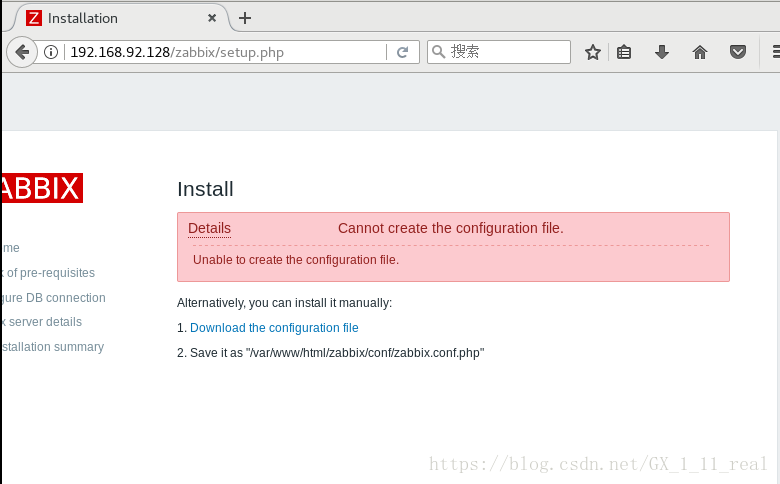Select Check of pre-requisites step
The width and height of the screenshot is (780, 484).
(48, 273)
